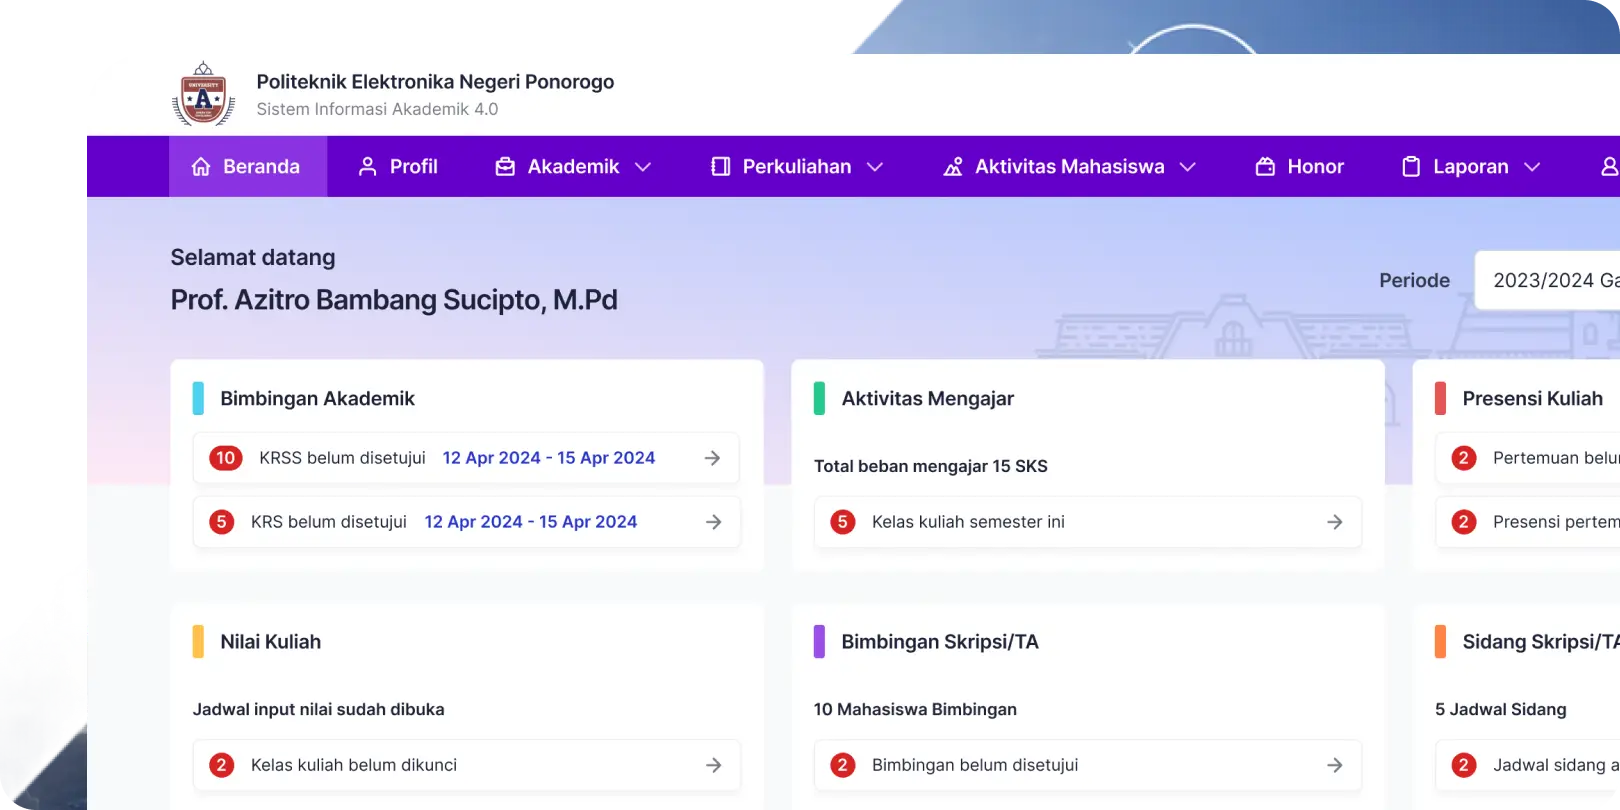The height and width of the screenshot is (810, 1620).
Task: Click the Honor wallet icon
Action: coord(1265,167)
